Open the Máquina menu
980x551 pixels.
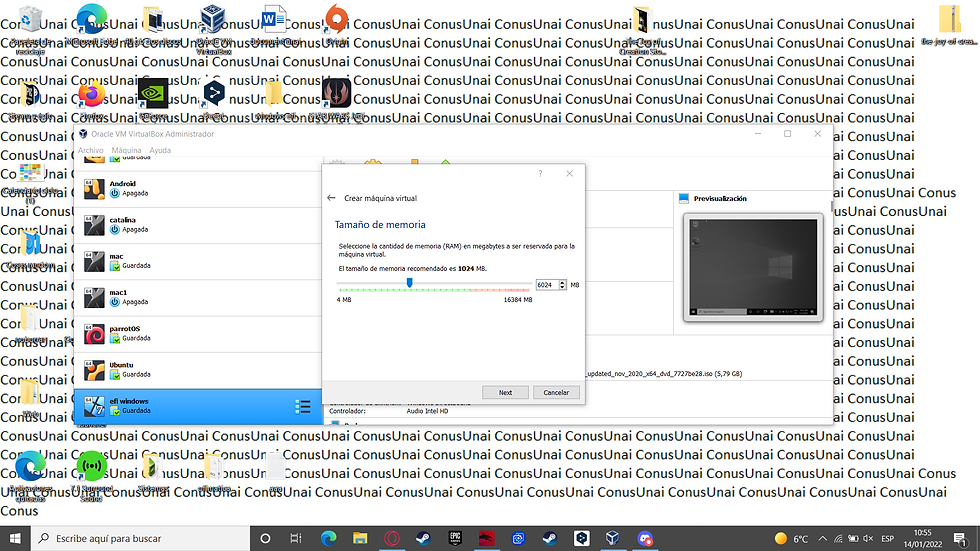click(x=126, y=151)
